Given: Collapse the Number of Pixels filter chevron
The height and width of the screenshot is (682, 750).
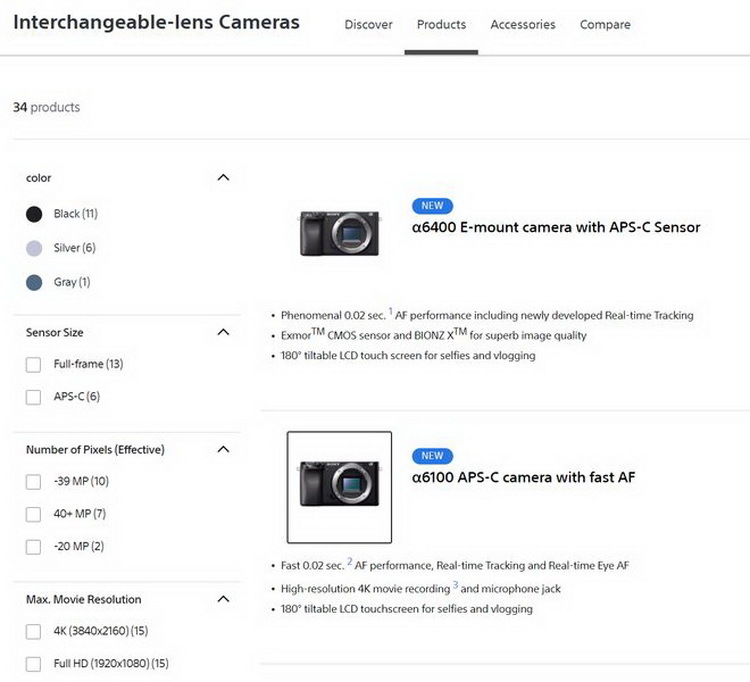Looking at the screenshot, I should coord(223,449).
